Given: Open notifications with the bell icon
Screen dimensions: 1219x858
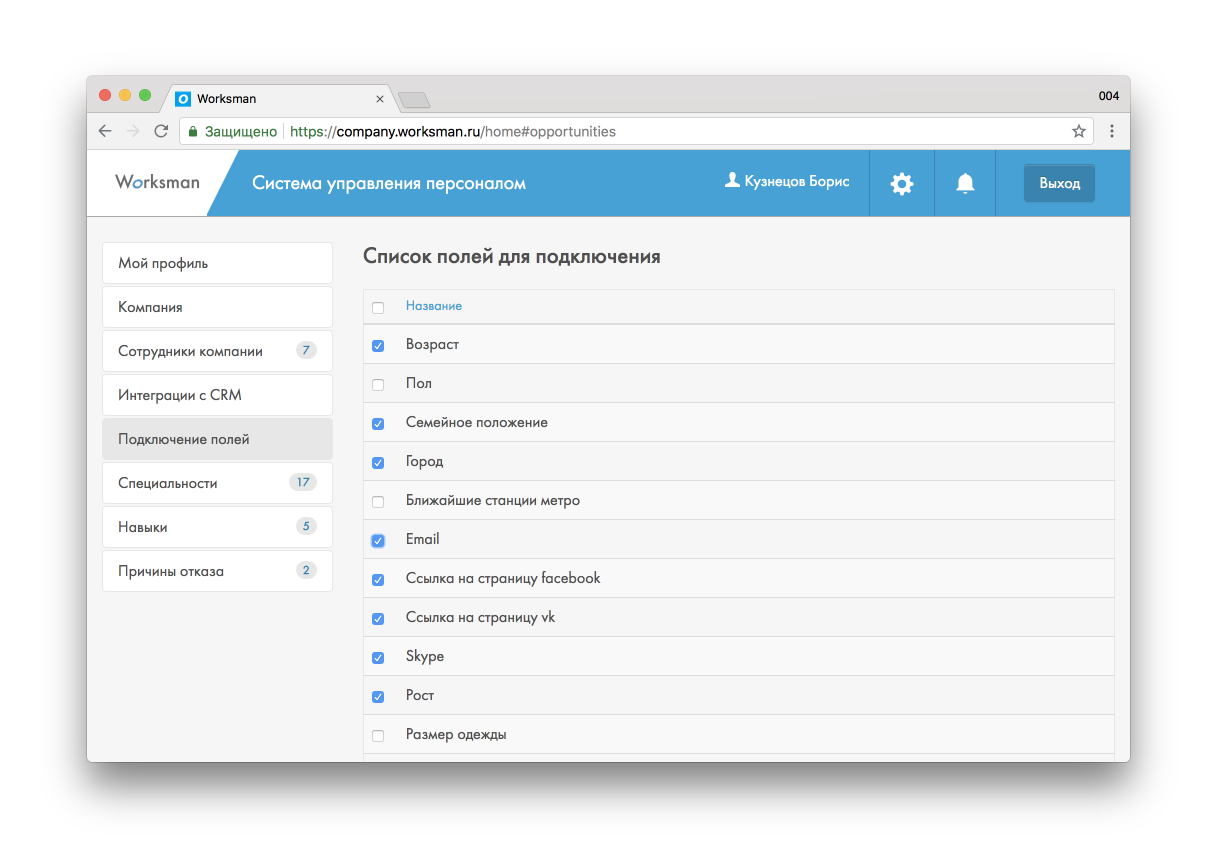Looking at the screenshot, I should [x=965, y=183].
